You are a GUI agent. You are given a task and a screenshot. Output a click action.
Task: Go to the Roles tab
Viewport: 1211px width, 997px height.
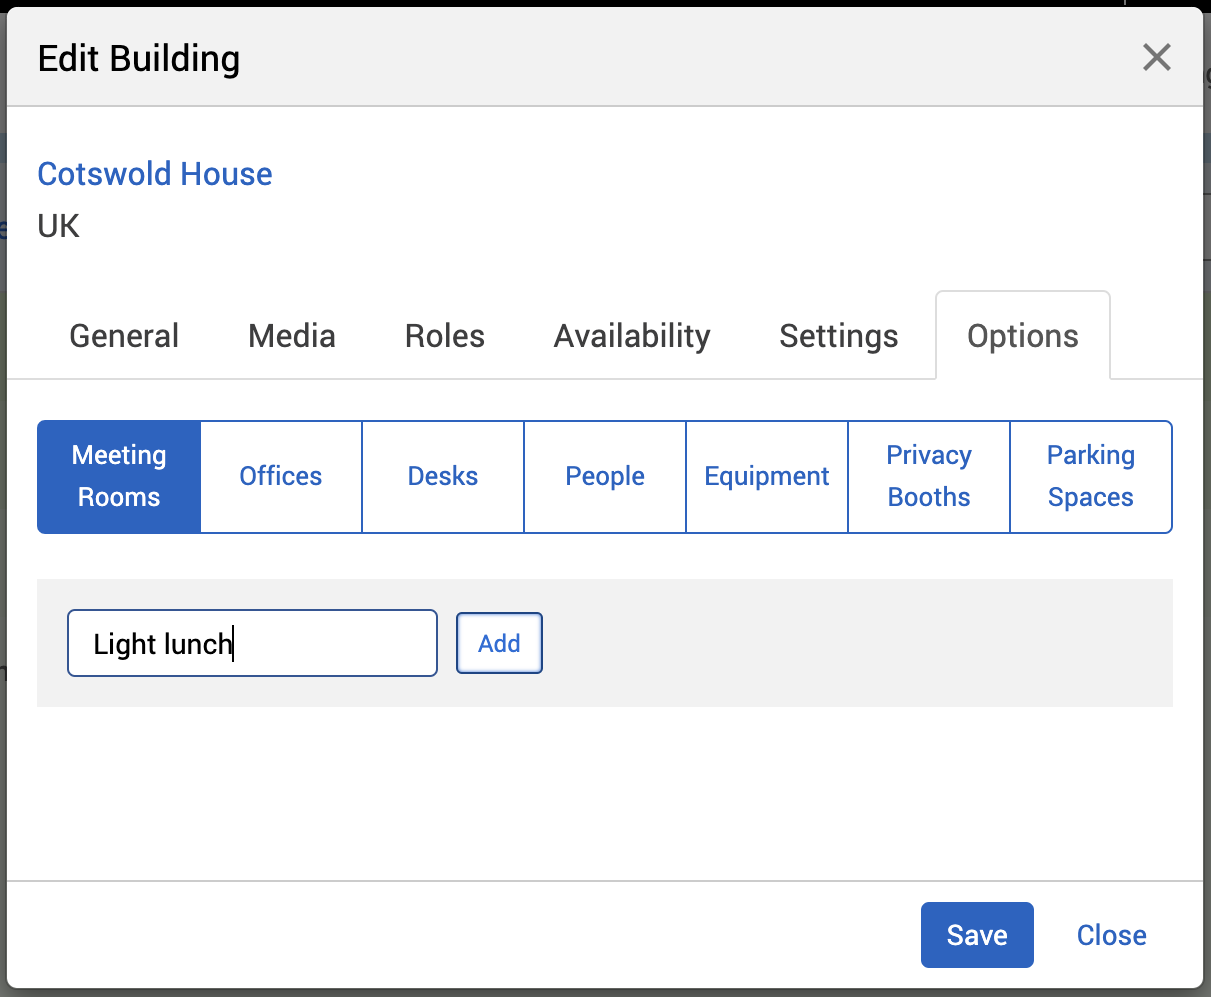point(444,336)
